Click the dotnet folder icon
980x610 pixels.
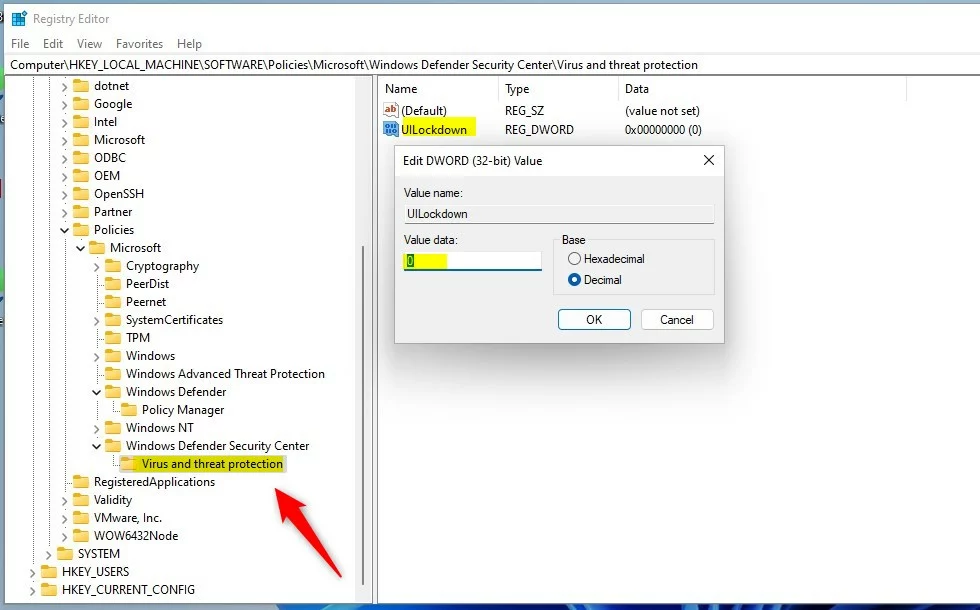coord(81,86)
